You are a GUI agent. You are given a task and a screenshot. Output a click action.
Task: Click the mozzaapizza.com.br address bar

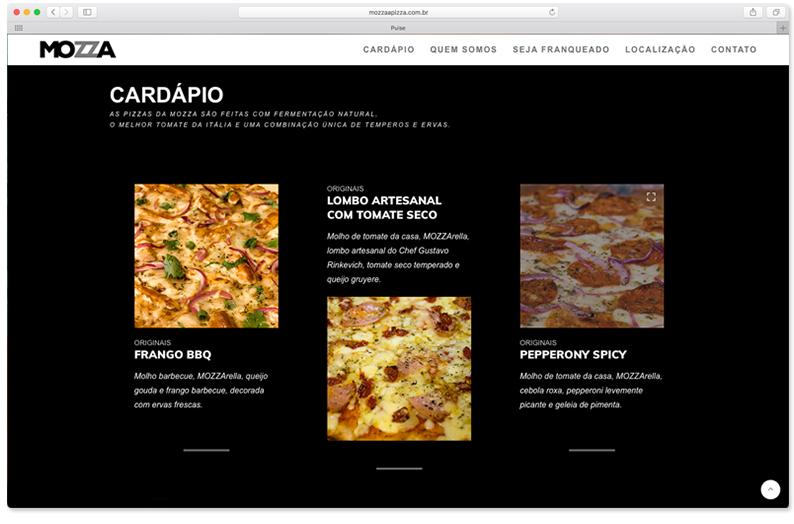coord(397,12)
